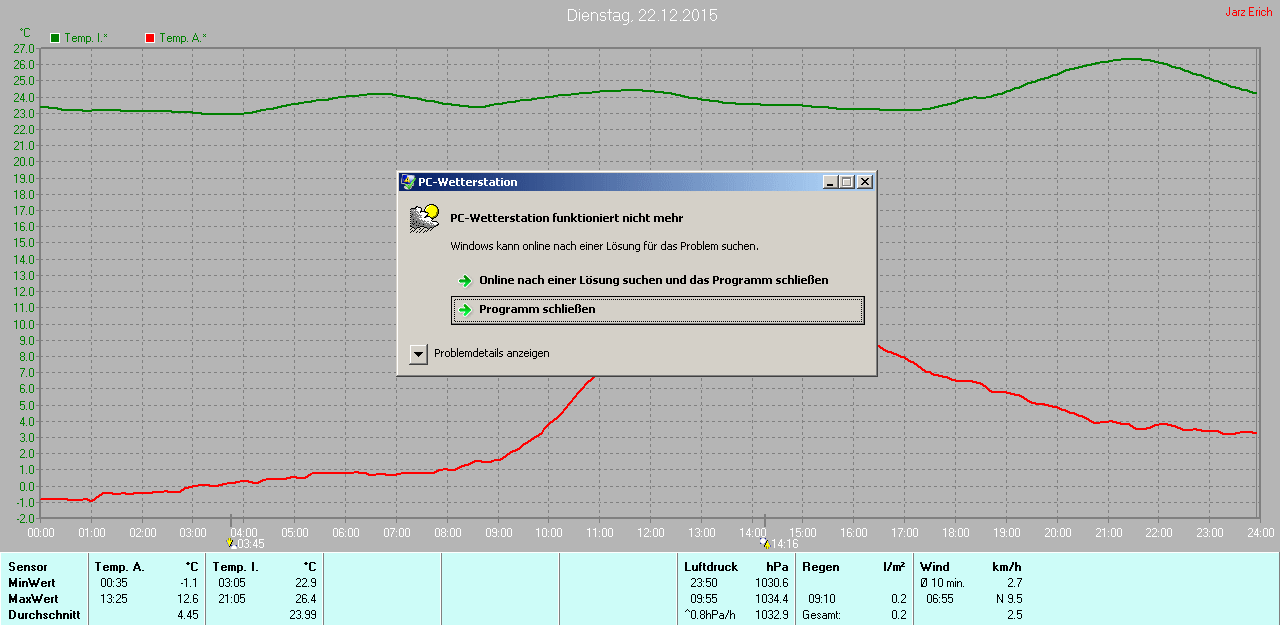Click the 12:00 label on time axis
Image resolution: width=1280 pixels, height=625 pixels.
[x=651, y=532]
